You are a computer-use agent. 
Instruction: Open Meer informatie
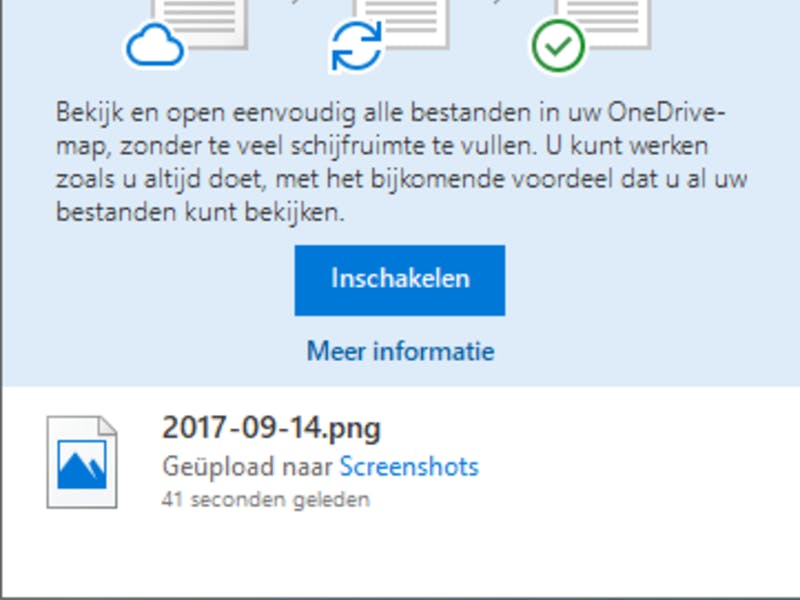pos(399,351)
